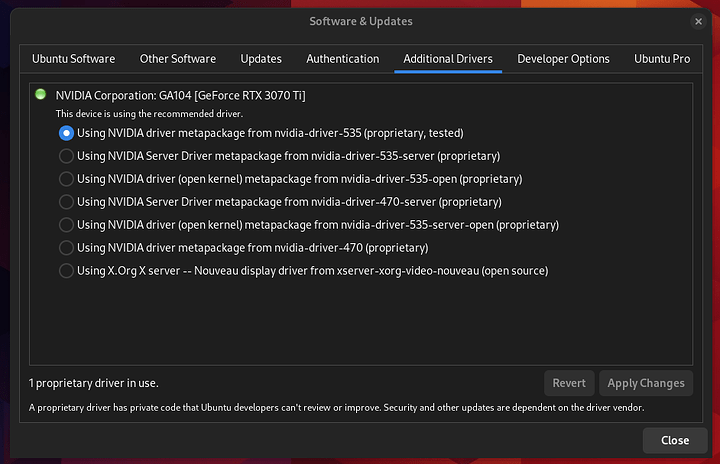
Task: Select the nvidia-driver-470 proprietary driver
Action: point(67,248)
